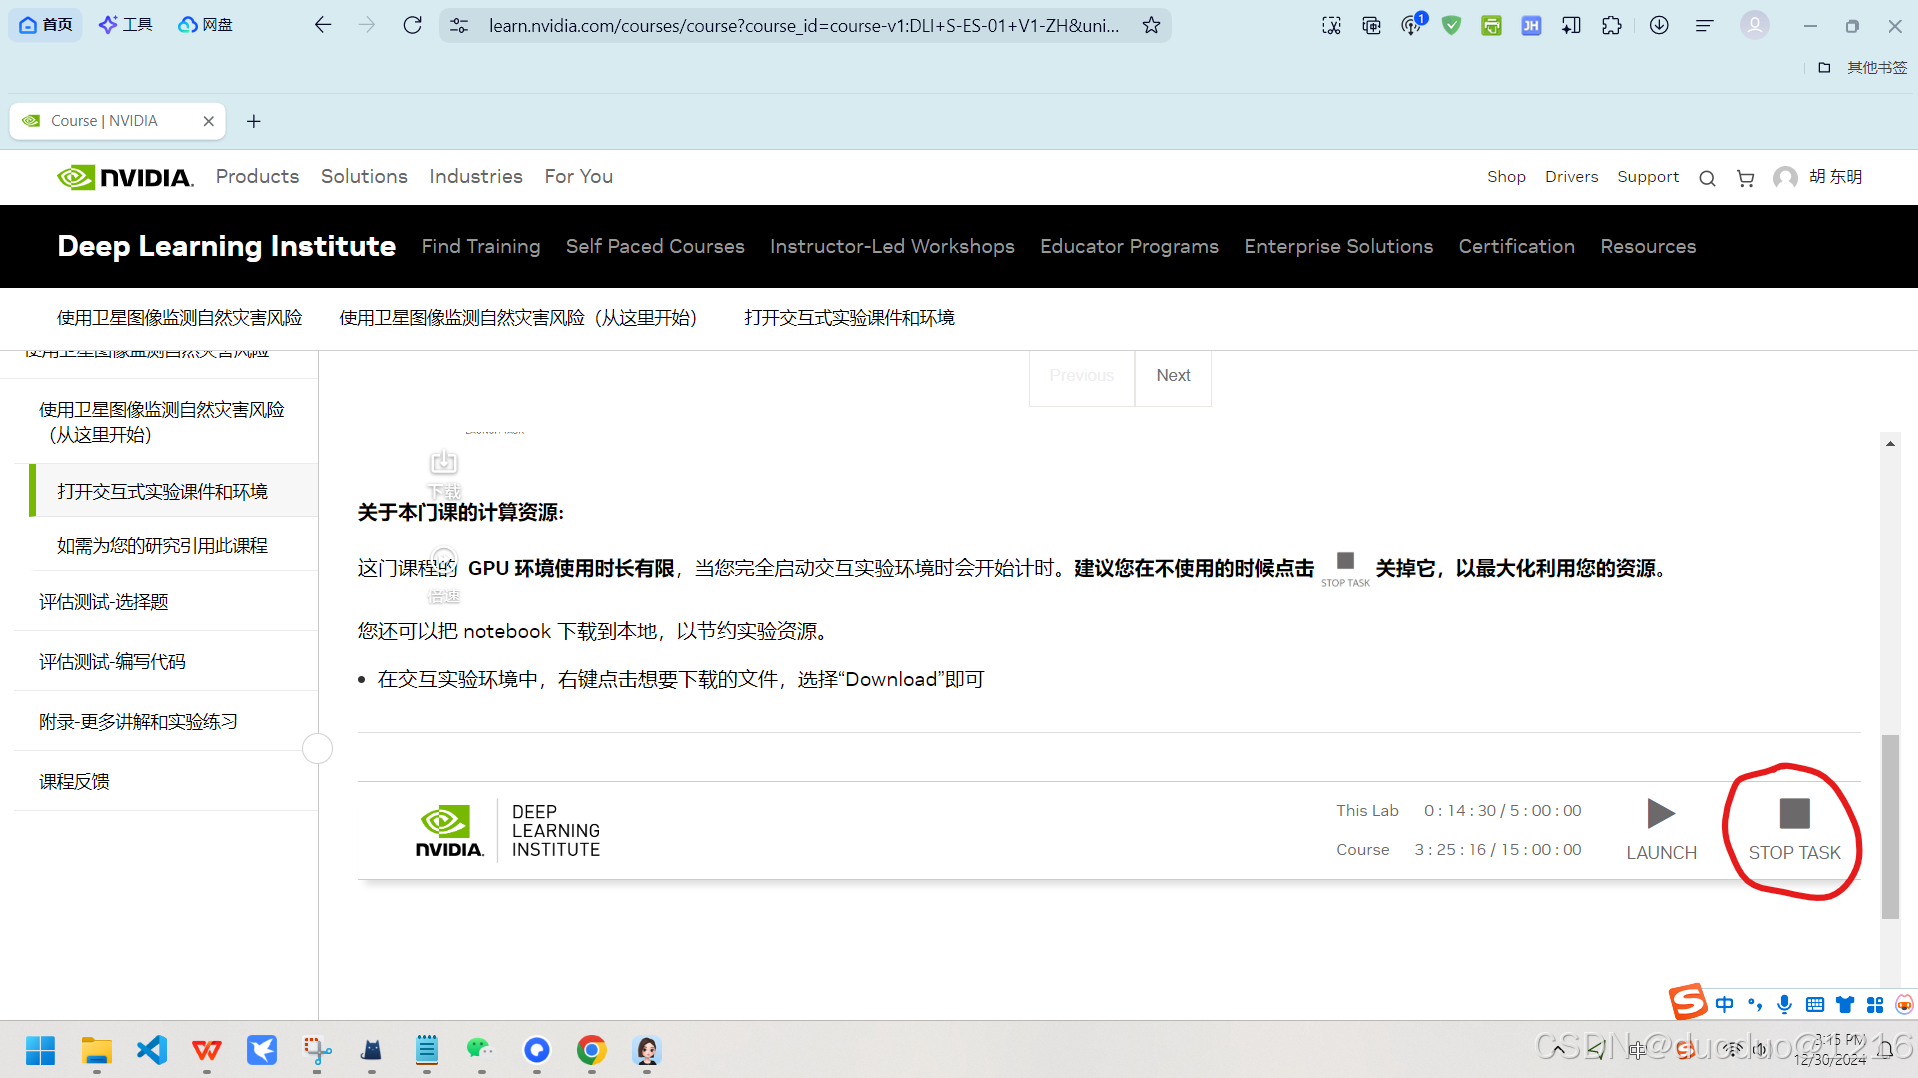The height and width of the screenshot is (1078, 1918).
Task: Go back with the browser back arrow
Action: (x=322, y=25)
